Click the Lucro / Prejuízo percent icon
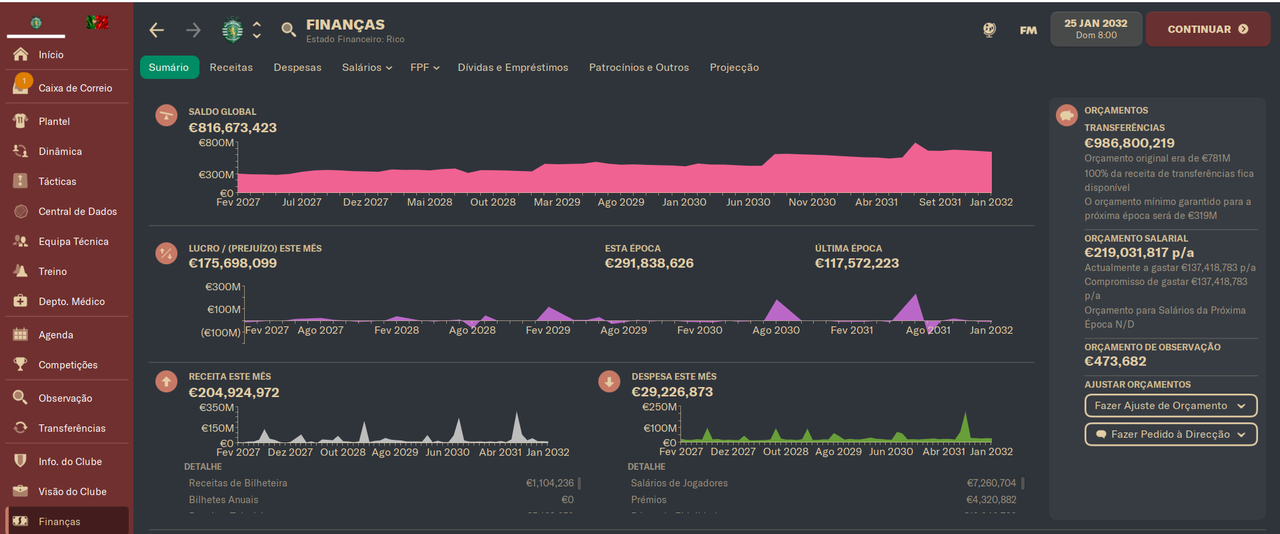Image resolution: width=1280 pixels, height=534 pixels. tap(166, 253)
